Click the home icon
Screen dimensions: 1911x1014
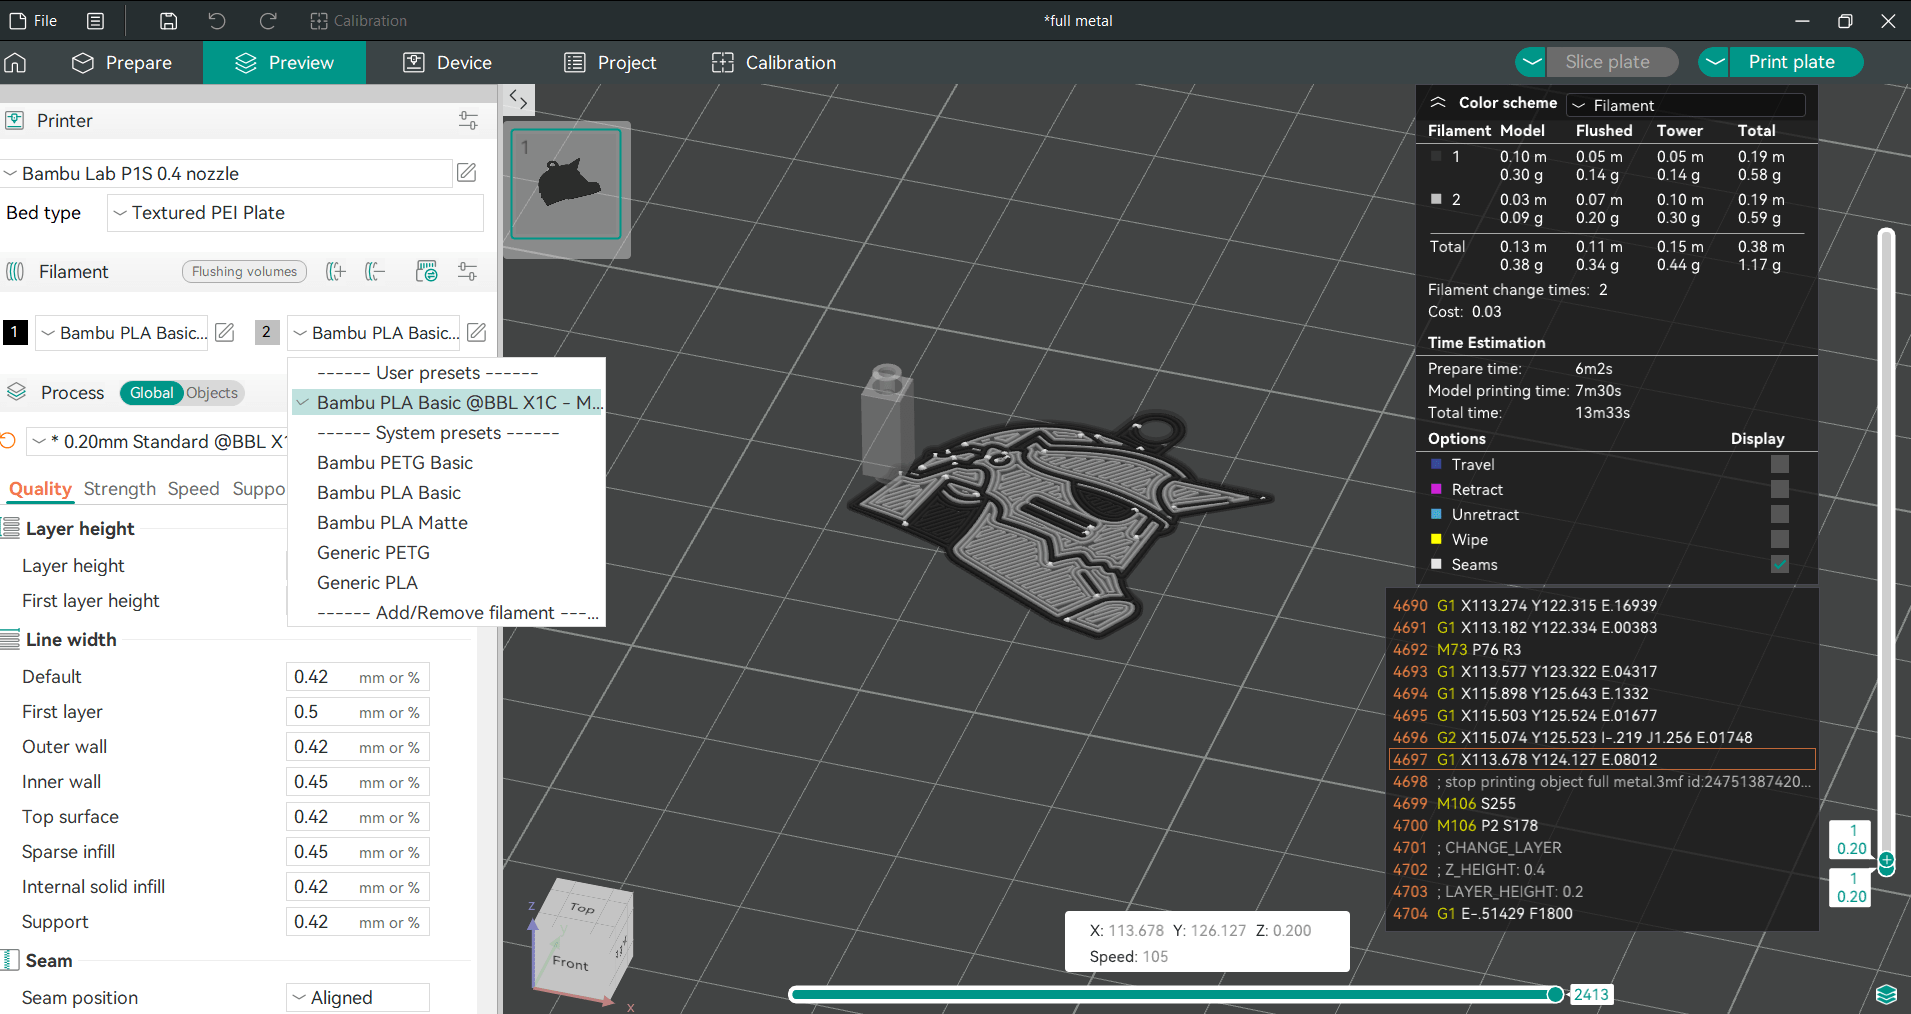[16, 63]
